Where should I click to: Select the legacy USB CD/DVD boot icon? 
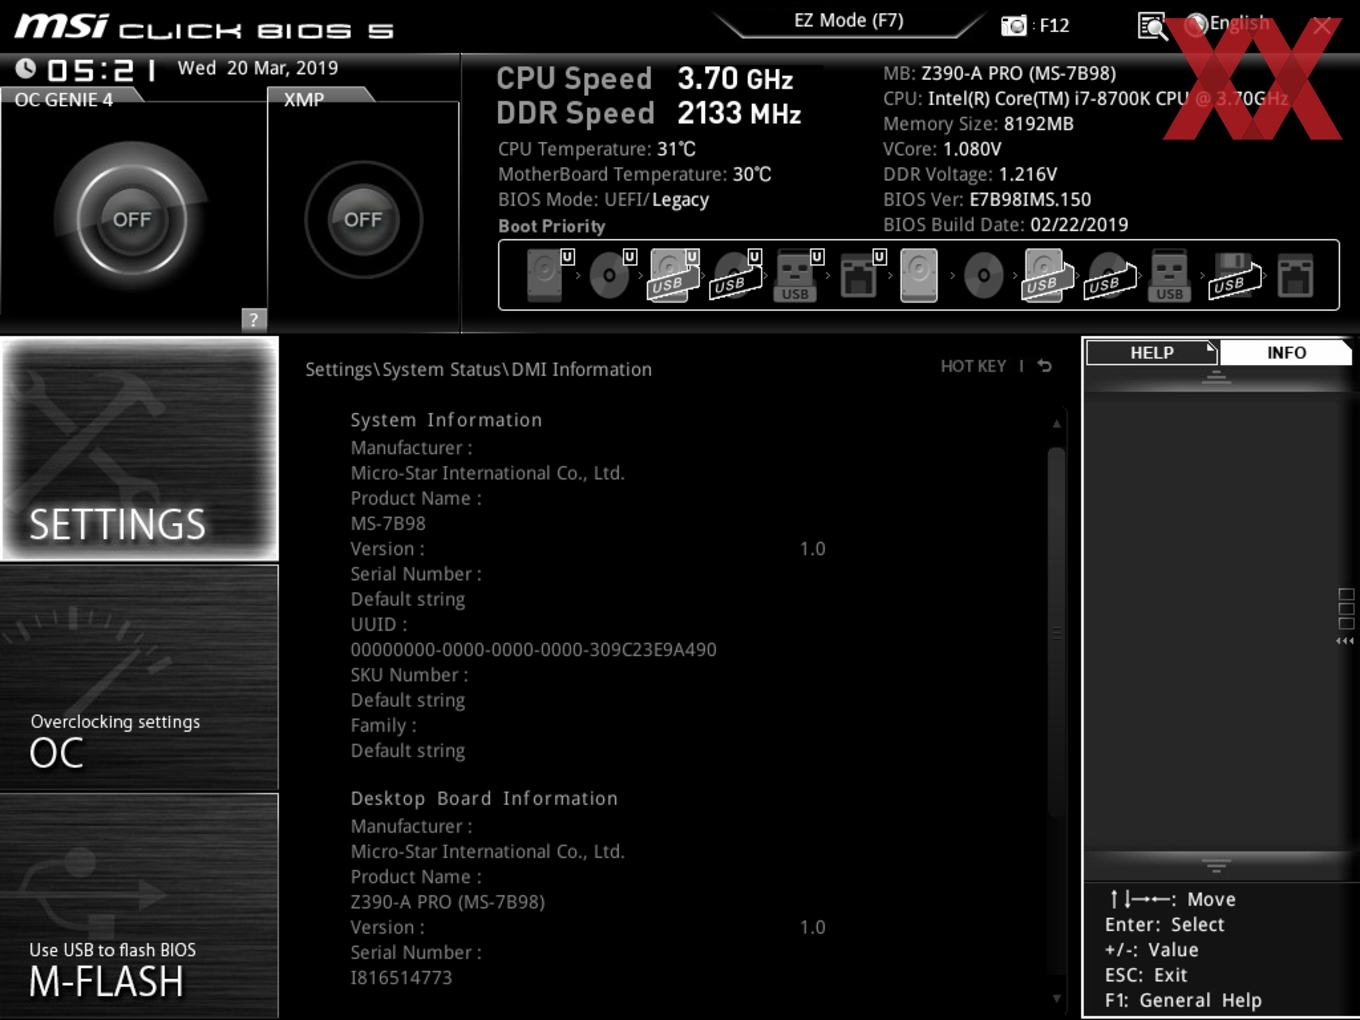click(x=1109, y=275)
